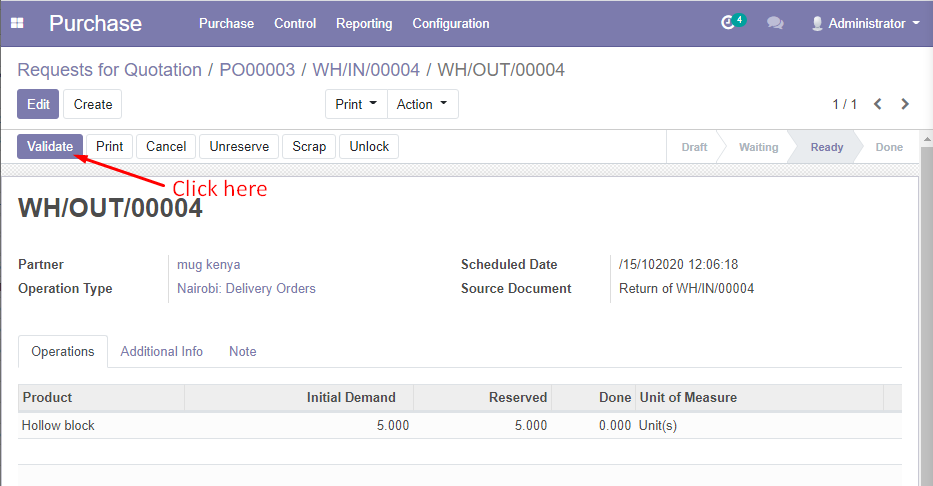Switch to the Additional Info tab
933x486 pixels.
click(162, 352)
